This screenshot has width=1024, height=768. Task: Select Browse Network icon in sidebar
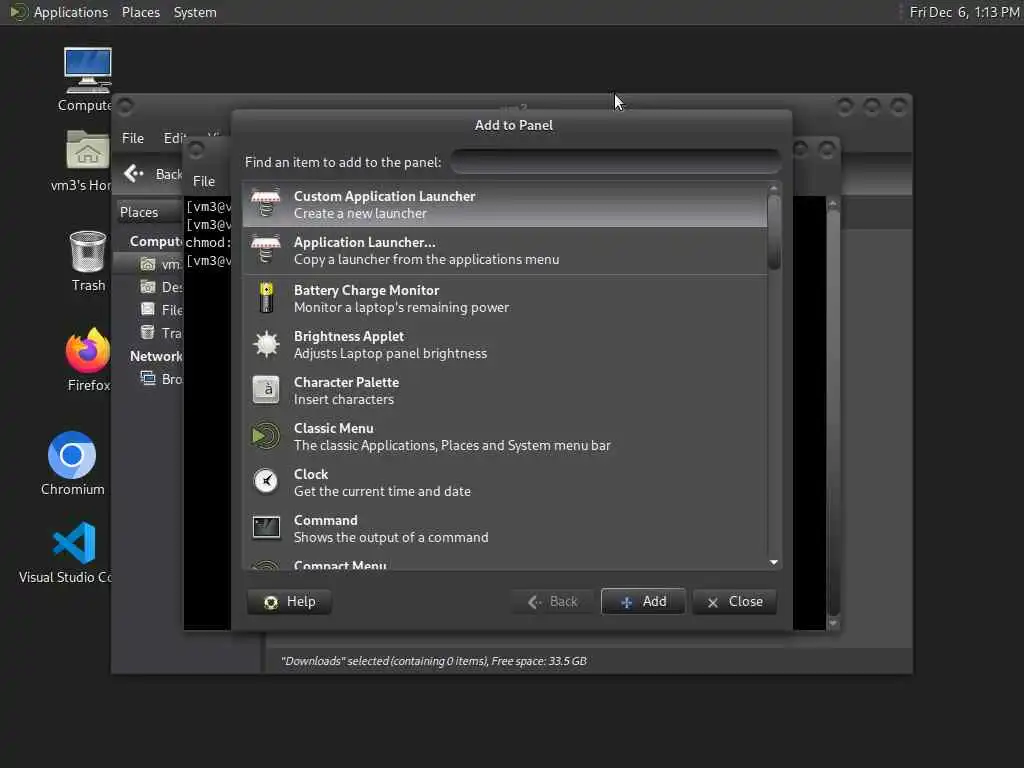coord(148,379)
